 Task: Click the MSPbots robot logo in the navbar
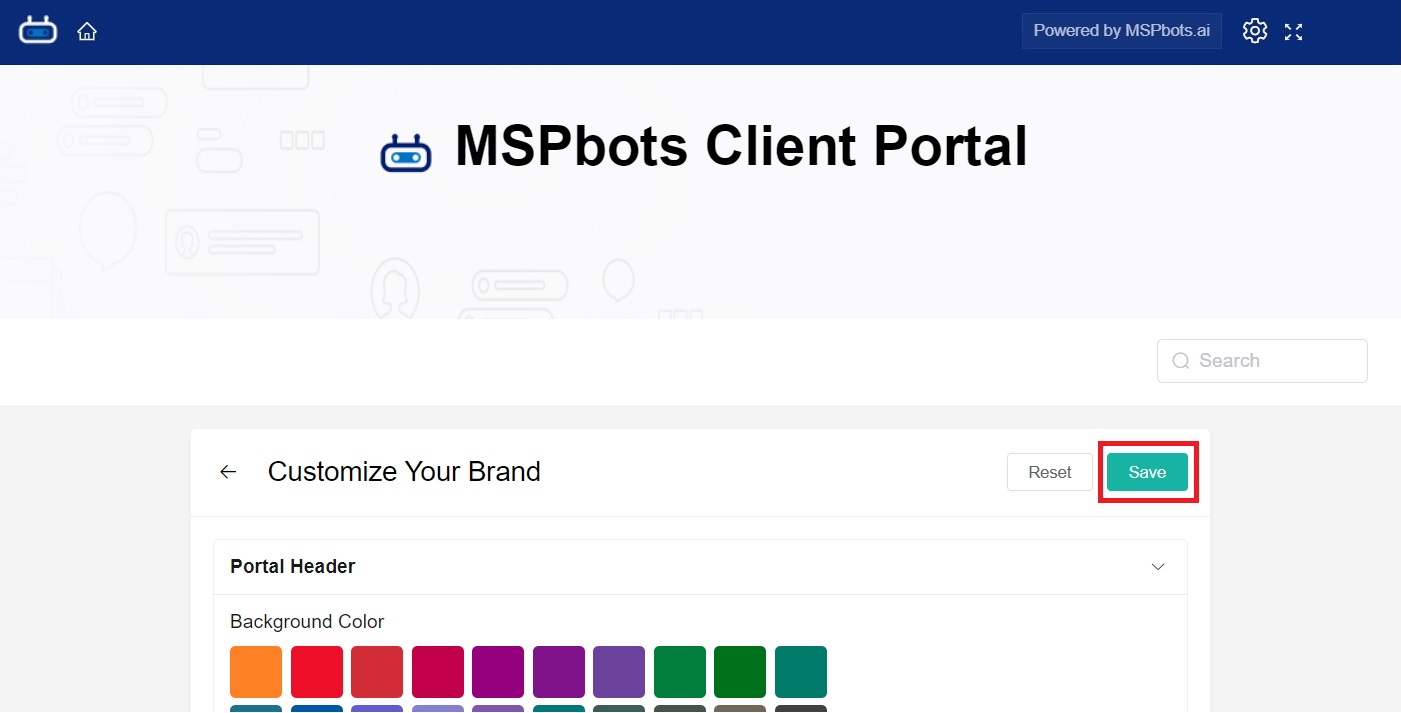coord(37,29)
